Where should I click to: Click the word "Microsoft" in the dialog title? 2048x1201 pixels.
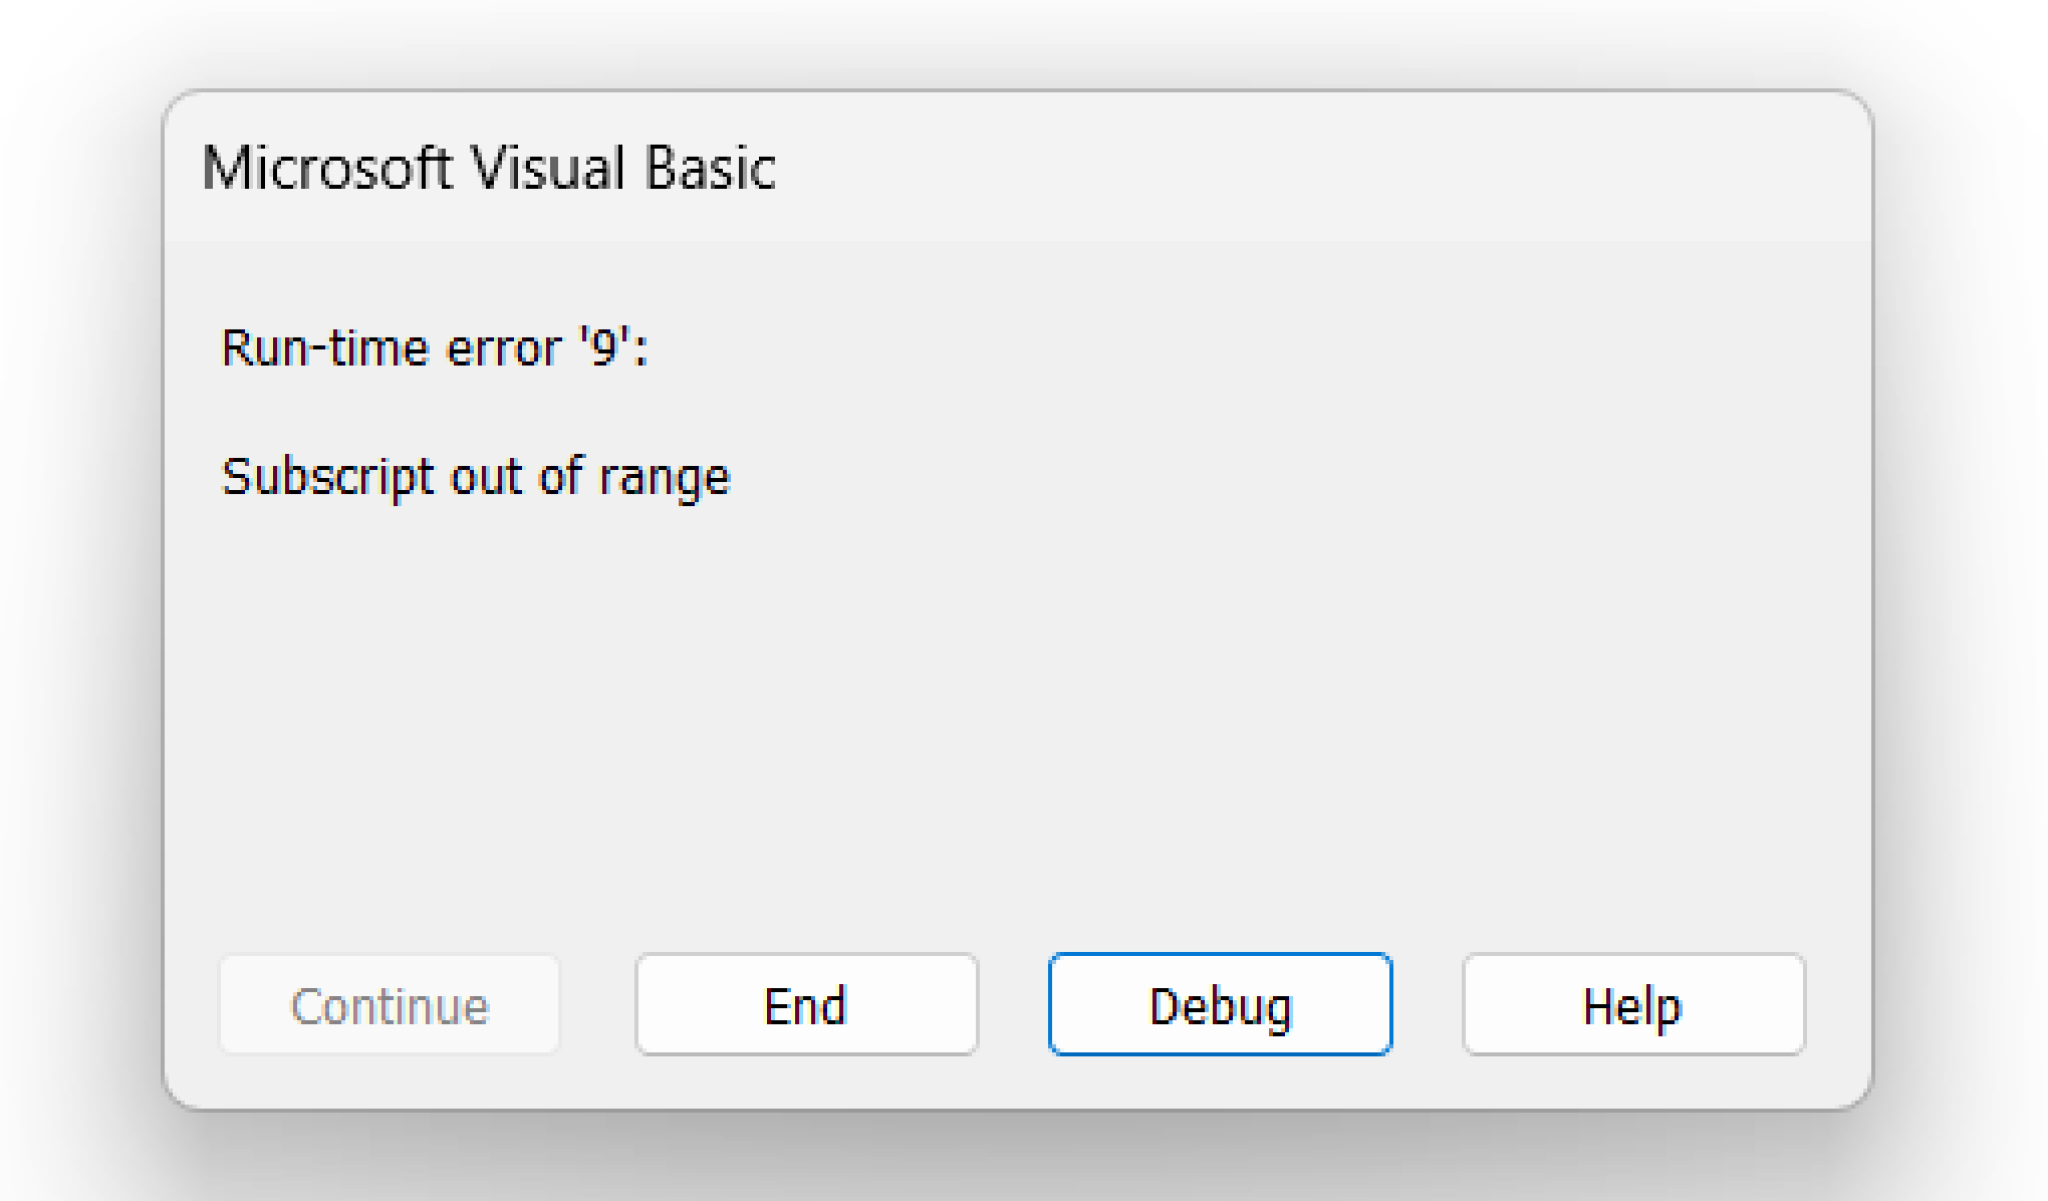point(326,167)
